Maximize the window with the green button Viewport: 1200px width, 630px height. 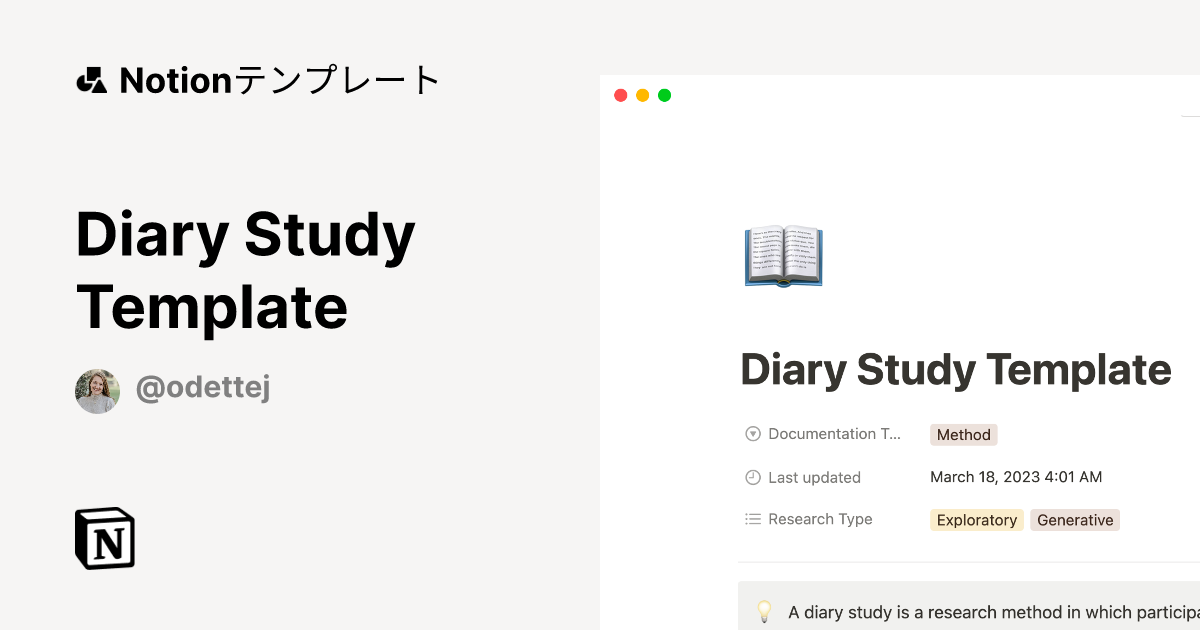click(664, 95)
